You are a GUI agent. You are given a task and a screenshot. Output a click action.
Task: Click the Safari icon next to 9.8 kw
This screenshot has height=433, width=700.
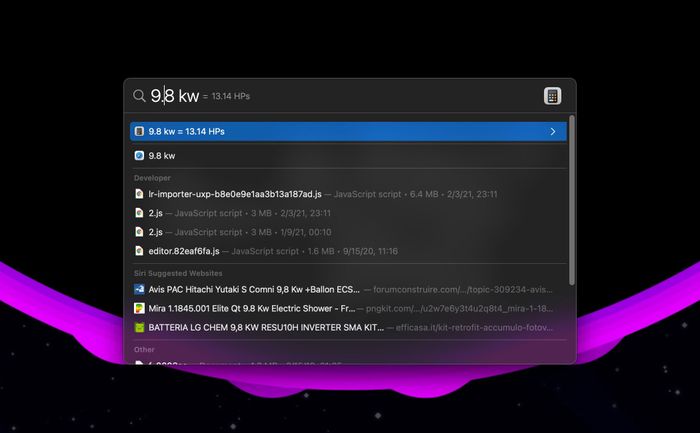coord(139,155)
